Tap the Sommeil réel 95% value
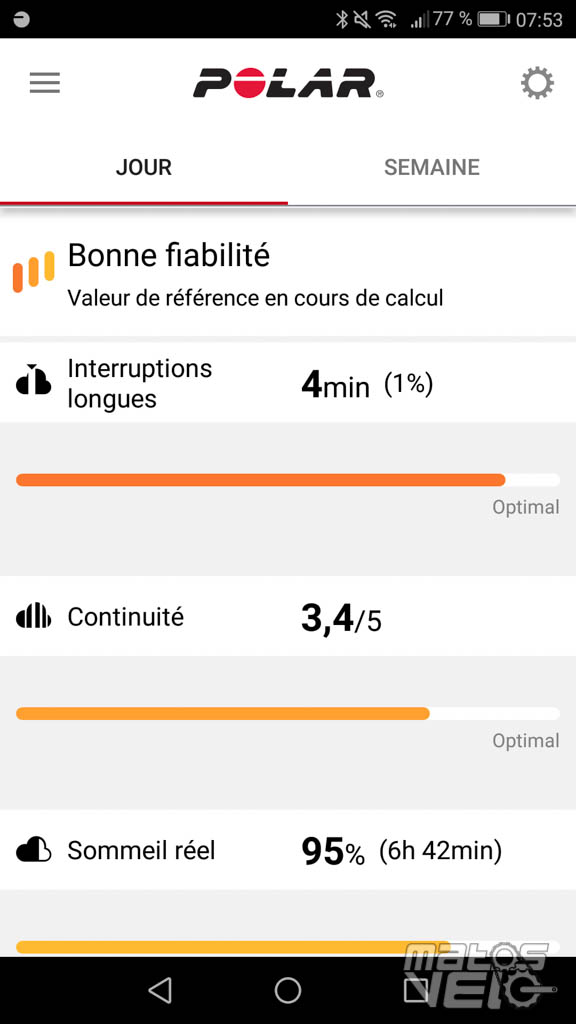The width and height of the screenshot is (576, 1024). [333, 852]
